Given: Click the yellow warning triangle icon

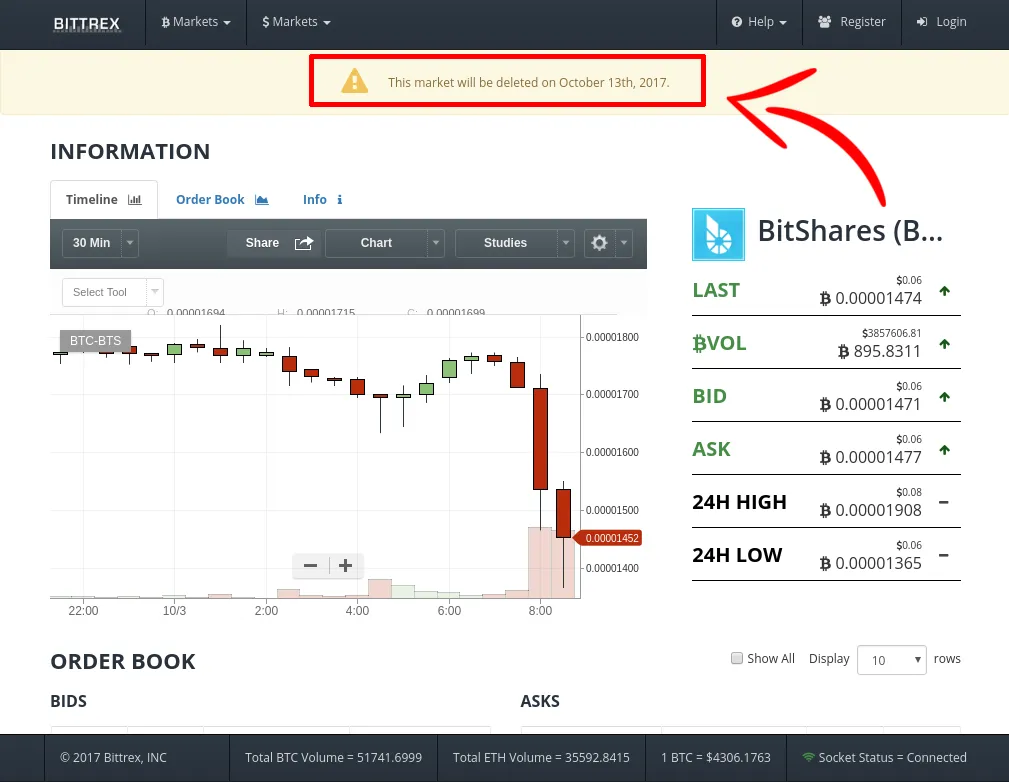Looking at the screenshot, I should (x=355, y=82).
